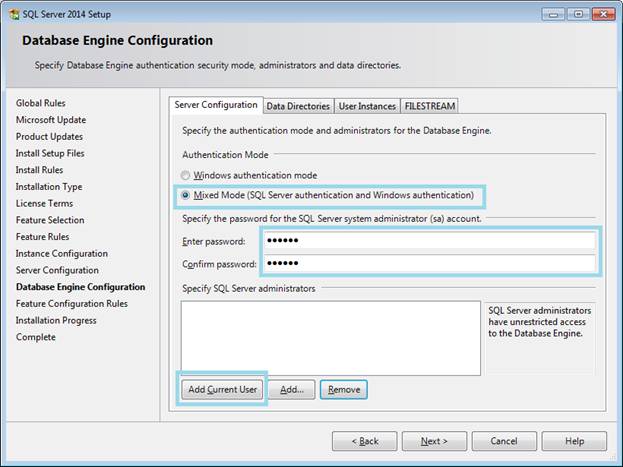623x467 pixels.
Task: Select Mixed Mode authentication radio button
Action: (x=185, y=195)
